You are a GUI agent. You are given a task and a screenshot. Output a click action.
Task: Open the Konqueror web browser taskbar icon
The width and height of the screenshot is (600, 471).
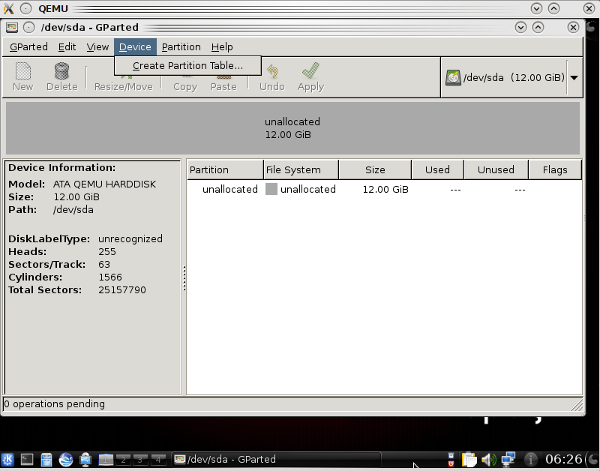[66, 459]
